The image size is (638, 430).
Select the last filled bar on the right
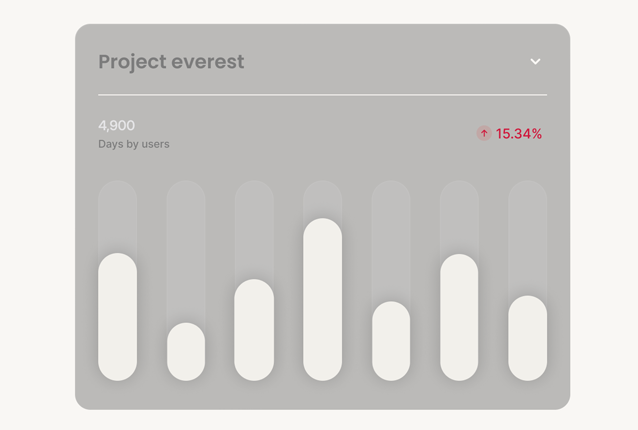point(527,338)
